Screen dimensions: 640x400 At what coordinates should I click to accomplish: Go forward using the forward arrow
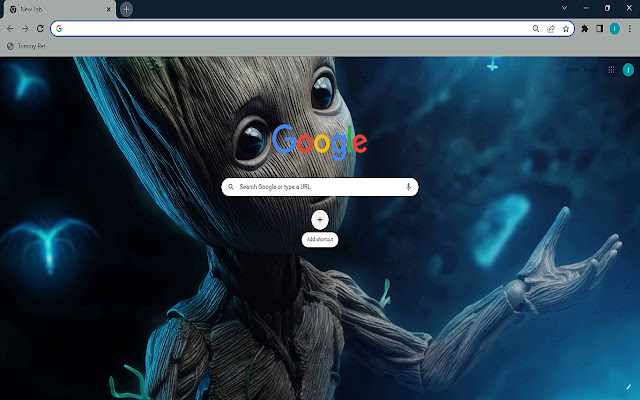tap(25, 29)
